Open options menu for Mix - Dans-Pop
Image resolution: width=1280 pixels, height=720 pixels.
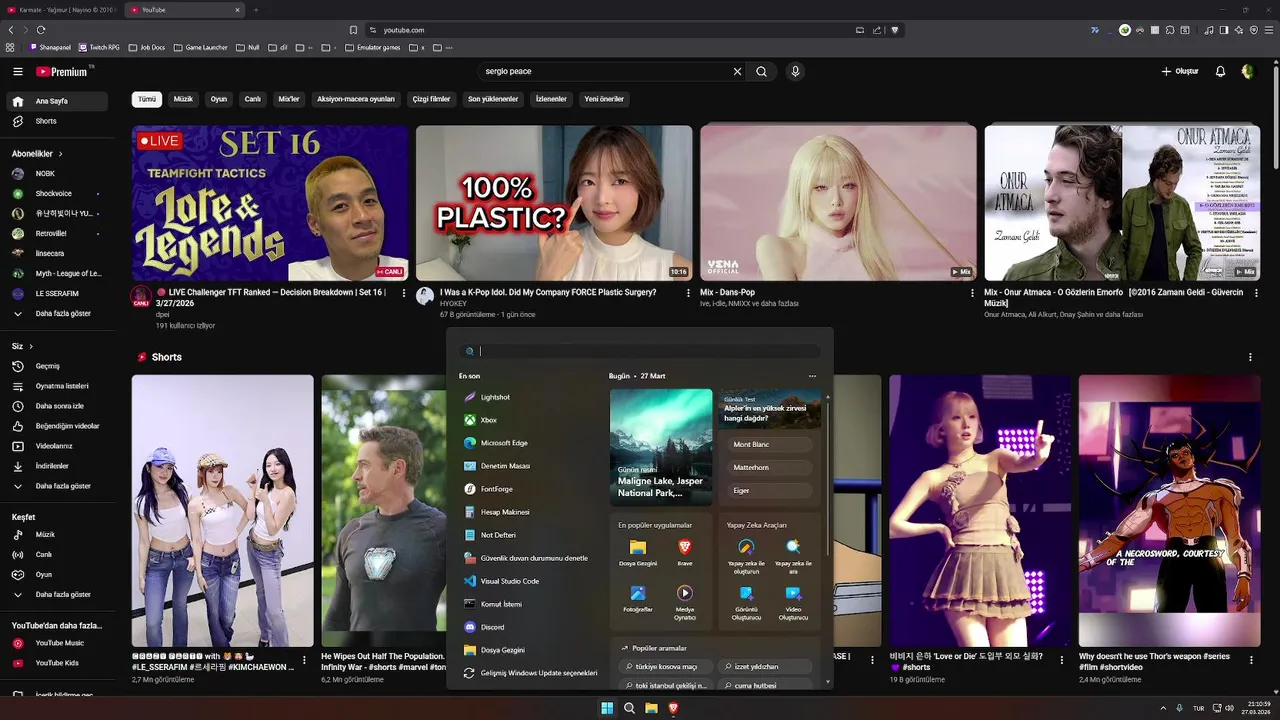click(972, 293)
